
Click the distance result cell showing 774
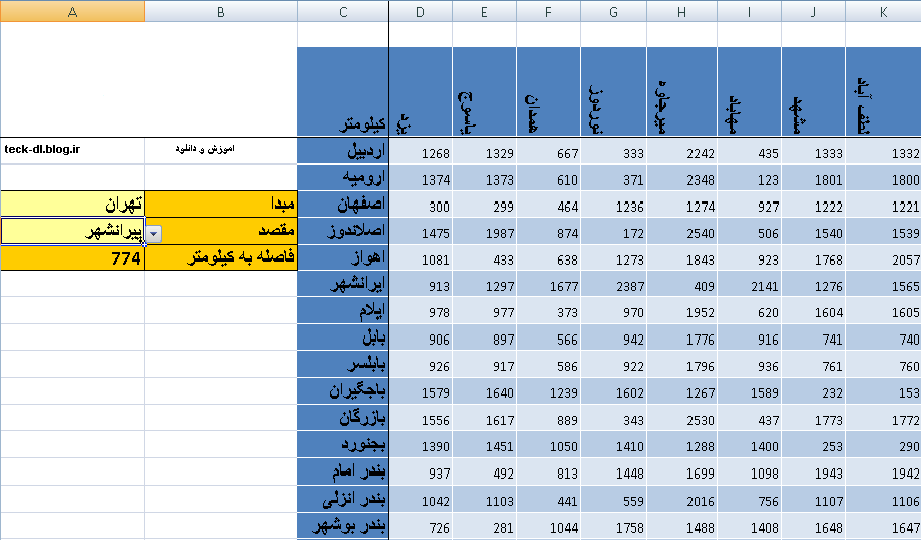pos(72,258)
